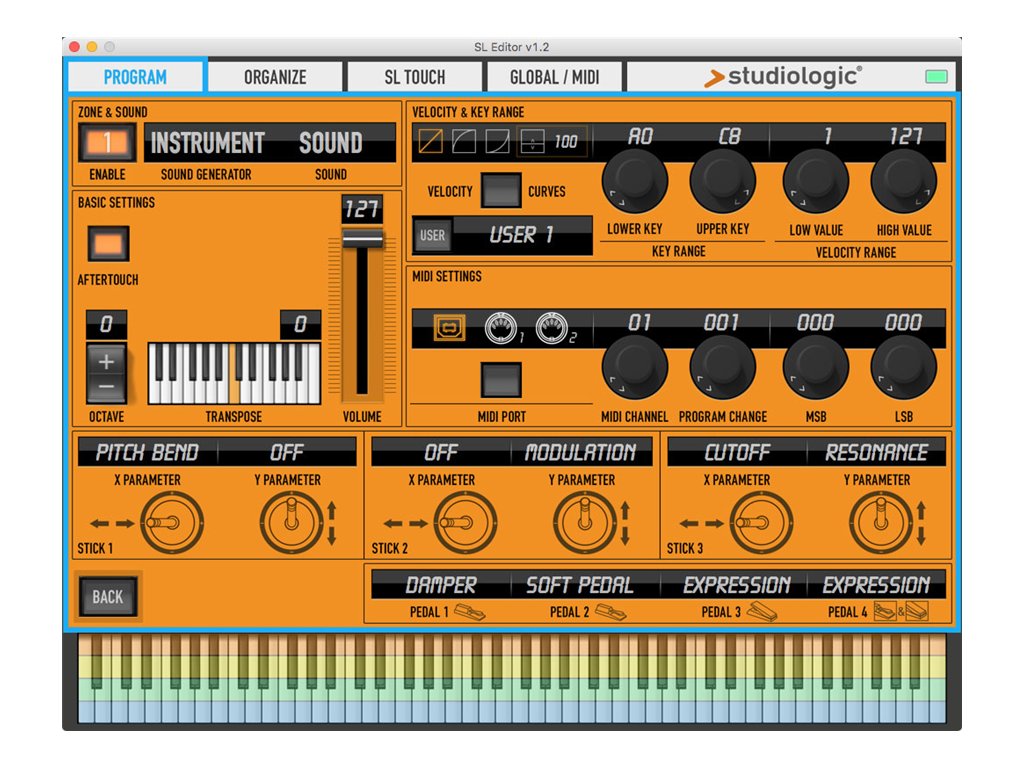Click Stick 3 X parameter joystick
Image resolution: width=1024 pixels, height=768 pixels.
761,523
